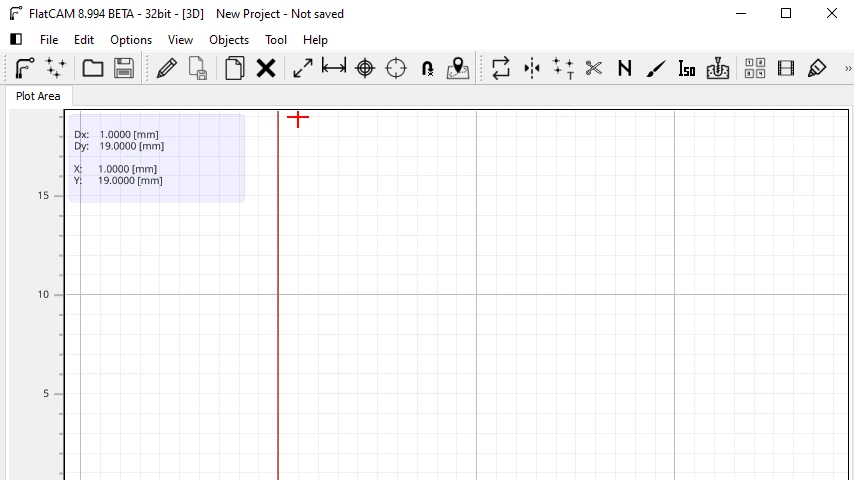The height and width of the screenshot is (480, 854).
Task: Click the Move to Origin circle icon
Action: (396, 68)
